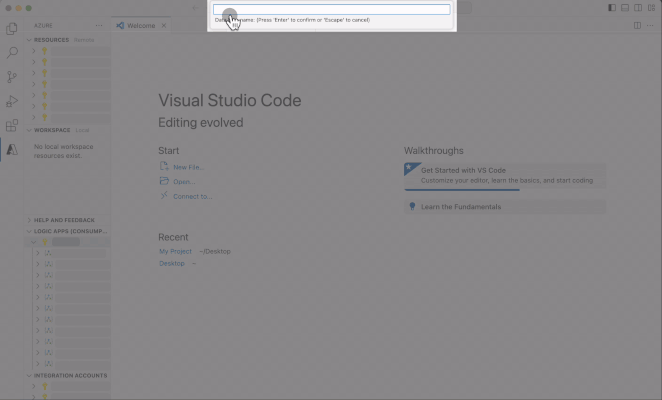Click the 'No local workspace resources exist.' text
Image resolution: width=662 pixels, height=400 pixels.
tap(64, 151)
